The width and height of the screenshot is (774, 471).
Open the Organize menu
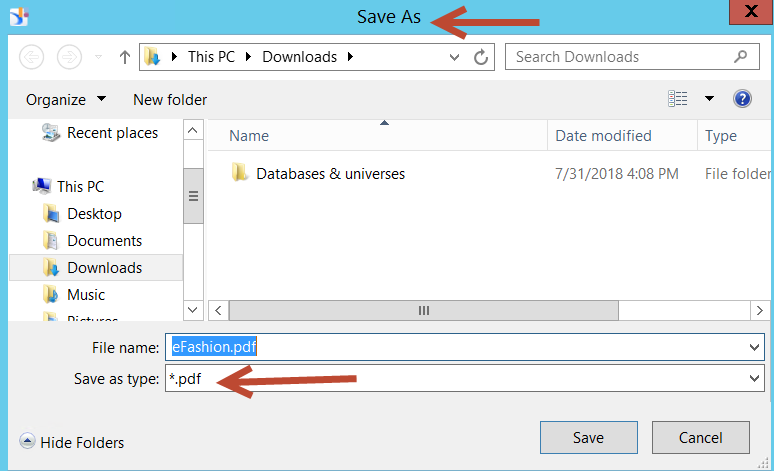(x=66, y=100)
